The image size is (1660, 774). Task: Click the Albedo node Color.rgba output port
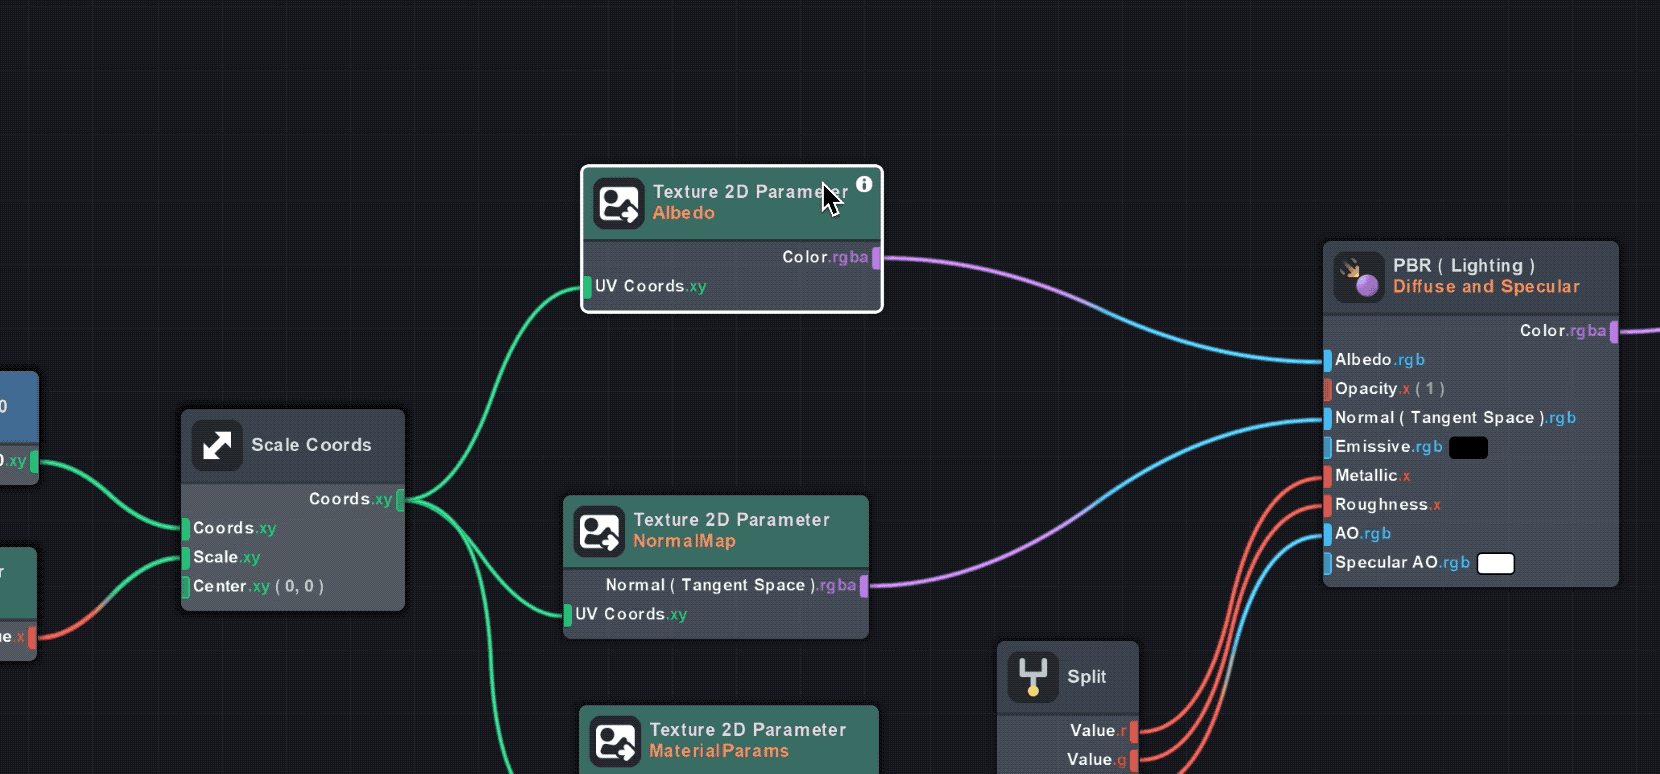(x=877, y=258)
